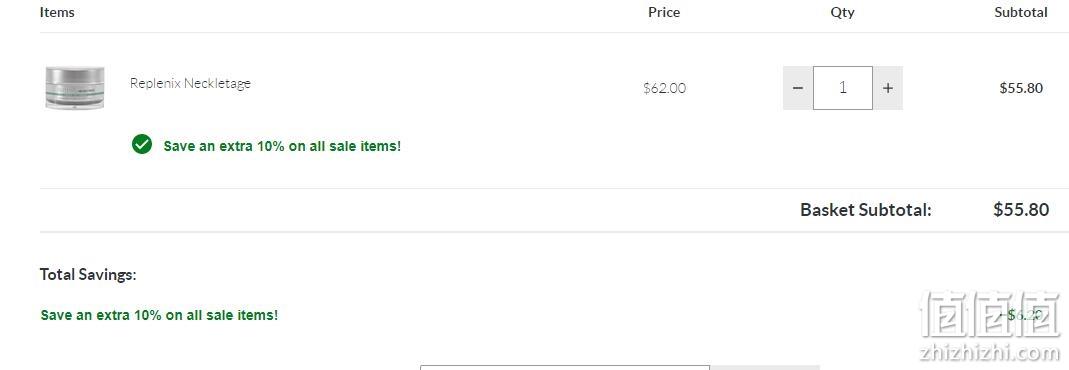This screenshot has width=1069, height=370.
Task: Click the $62.00 item price
Action: tap(665, 88)
